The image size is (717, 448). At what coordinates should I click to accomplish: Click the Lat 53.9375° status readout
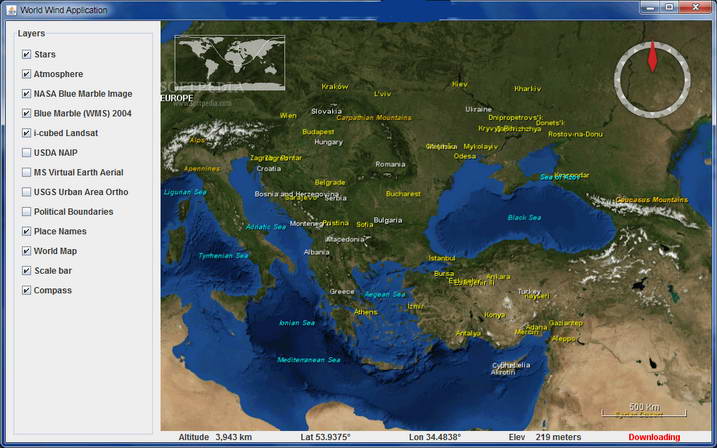pos(325,437)
